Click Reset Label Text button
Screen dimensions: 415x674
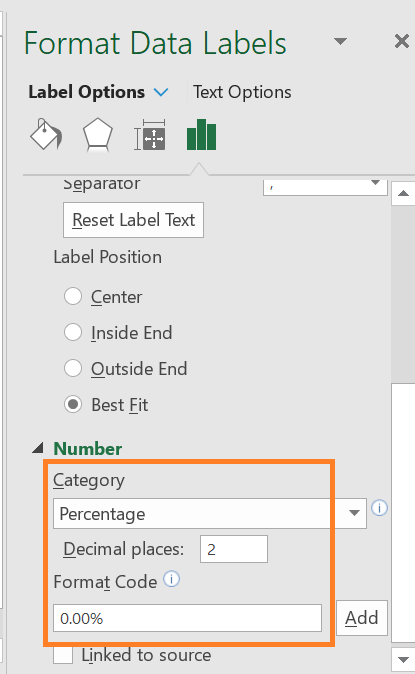(x=133, y=220)
